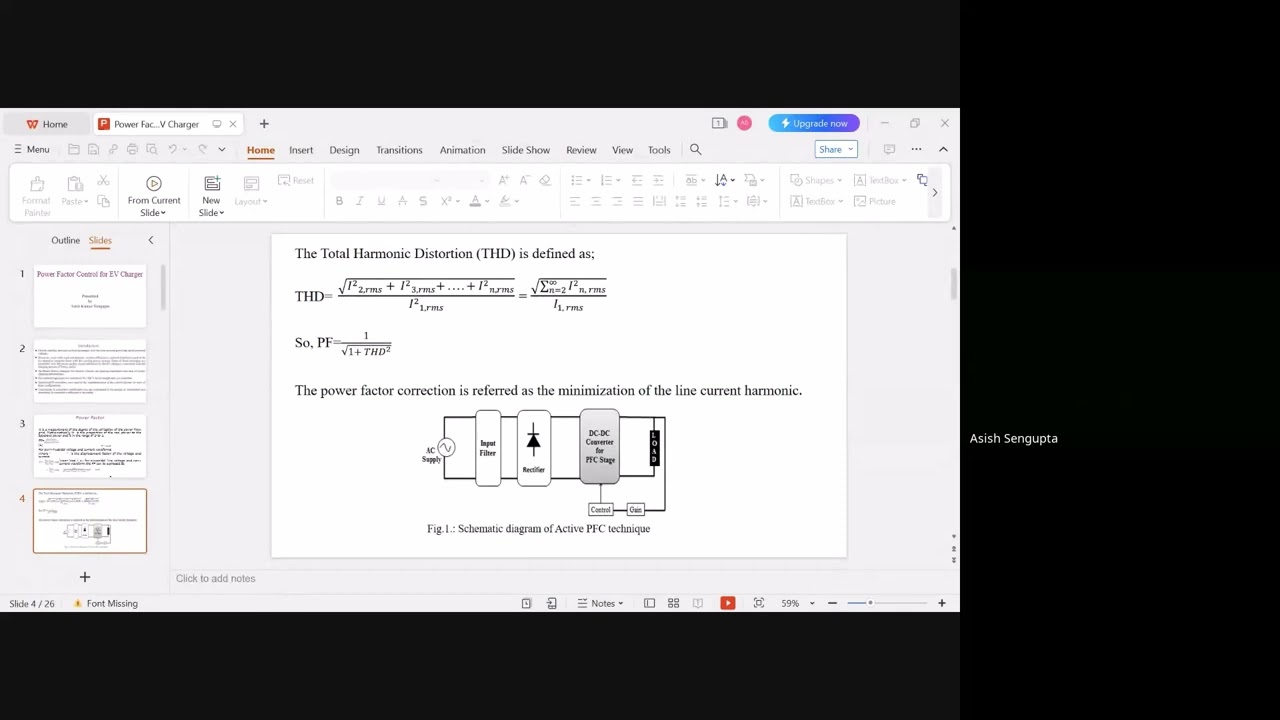Open the comments icon near Share
Screen dimensions: 1280x720
(x=889, y=150)
